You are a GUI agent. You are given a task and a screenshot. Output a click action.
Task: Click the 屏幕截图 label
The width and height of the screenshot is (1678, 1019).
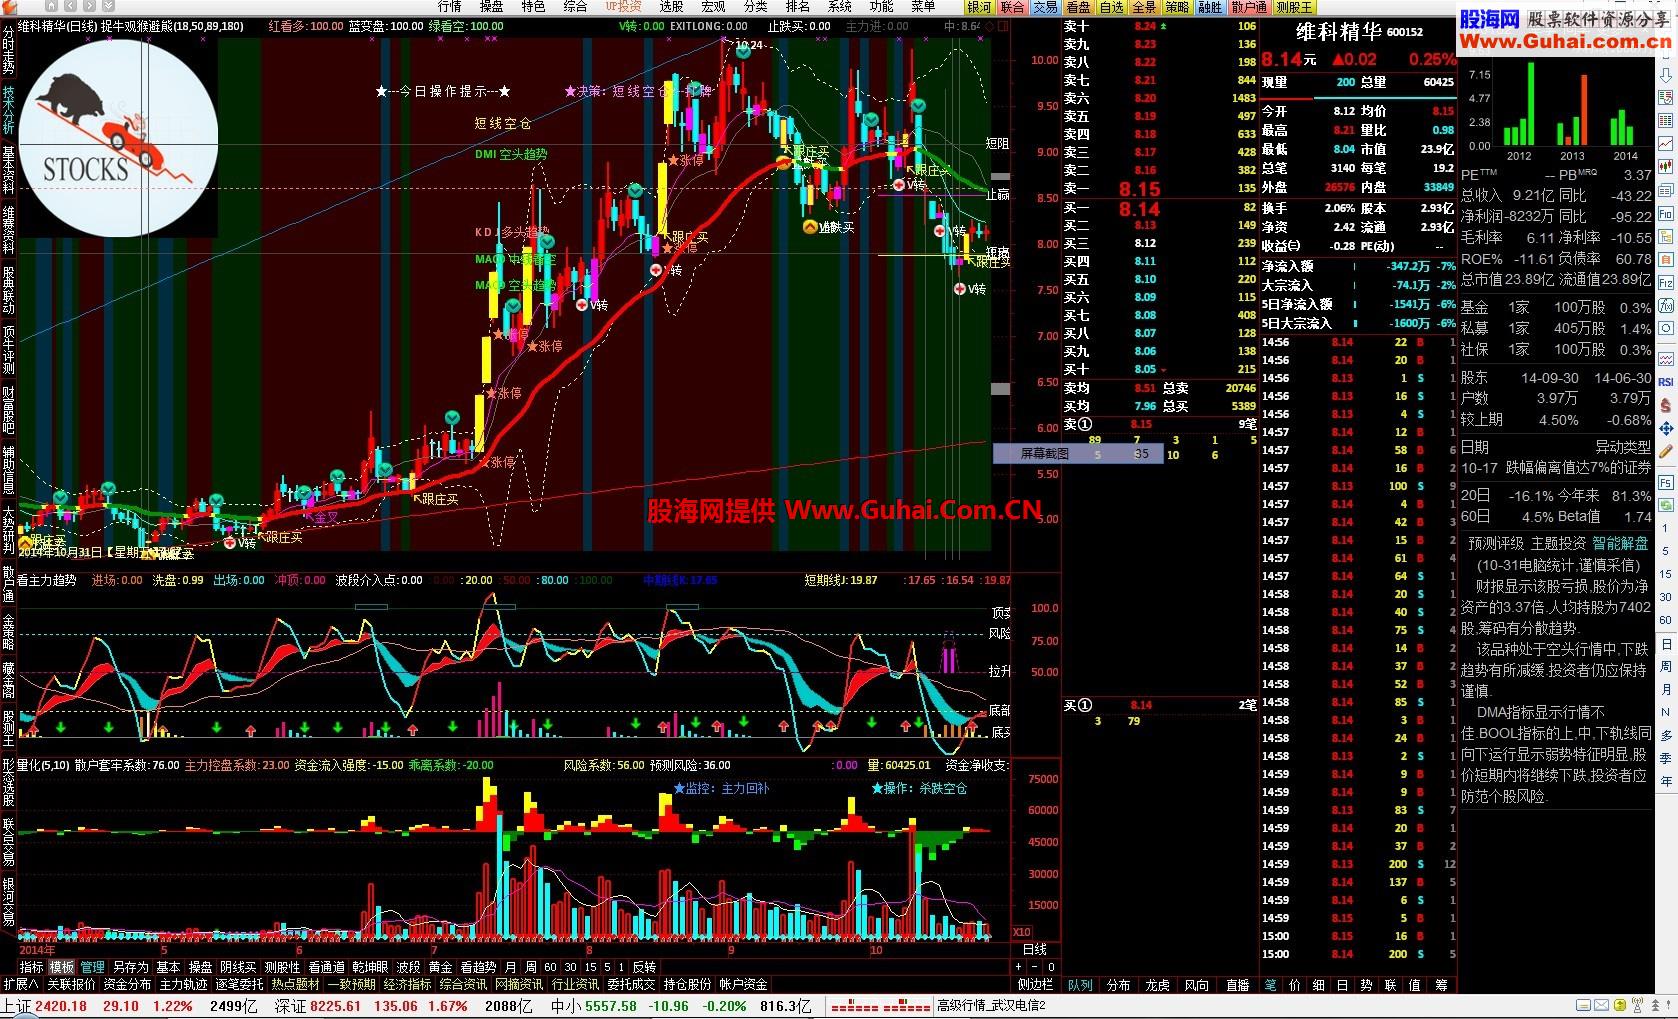click(x=1044, y=453)
